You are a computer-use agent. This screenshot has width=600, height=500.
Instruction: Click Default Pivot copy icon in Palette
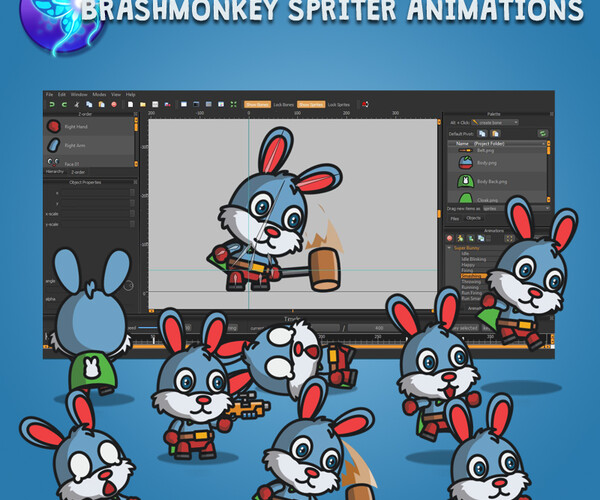pos(483,134)
